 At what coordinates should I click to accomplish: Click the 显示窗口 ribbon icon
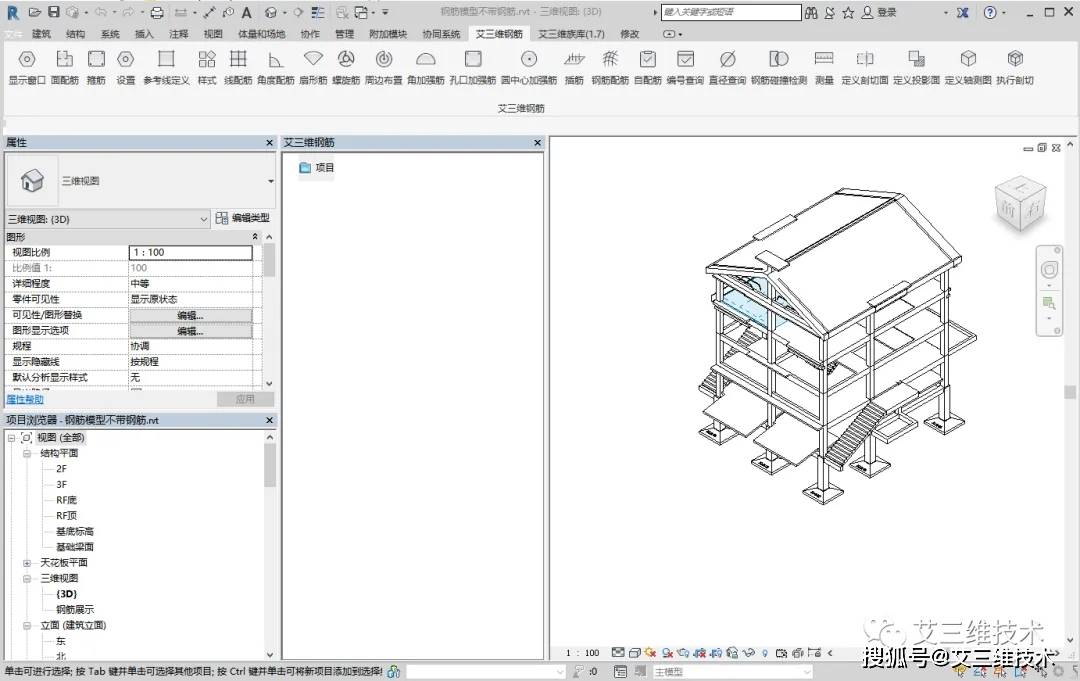pos(27,61)
